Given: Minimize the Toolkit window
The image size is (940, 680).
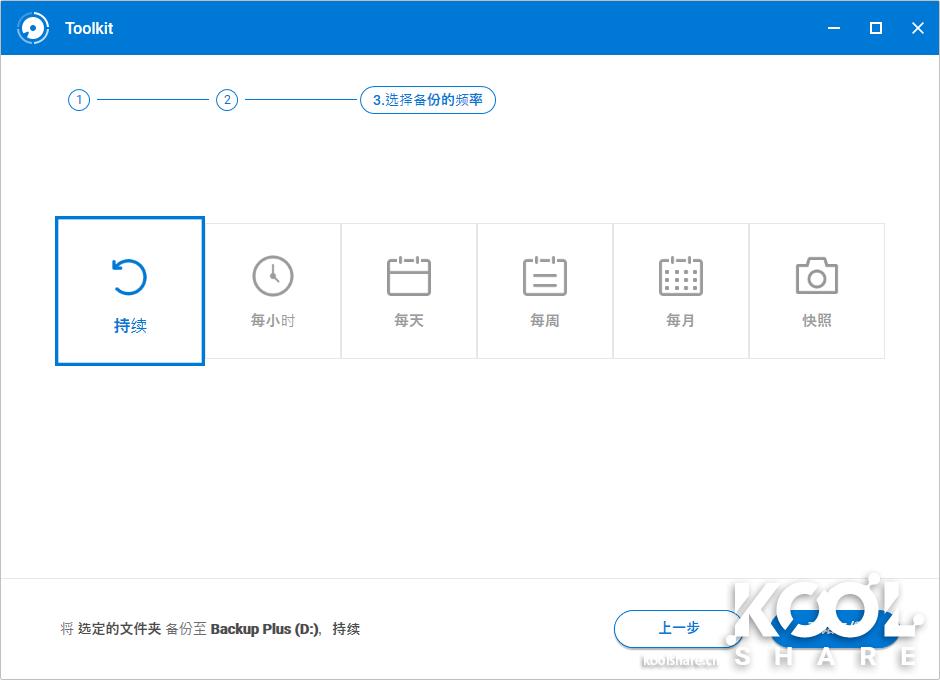Looking at the screenshot, I should tap(834, 28).
